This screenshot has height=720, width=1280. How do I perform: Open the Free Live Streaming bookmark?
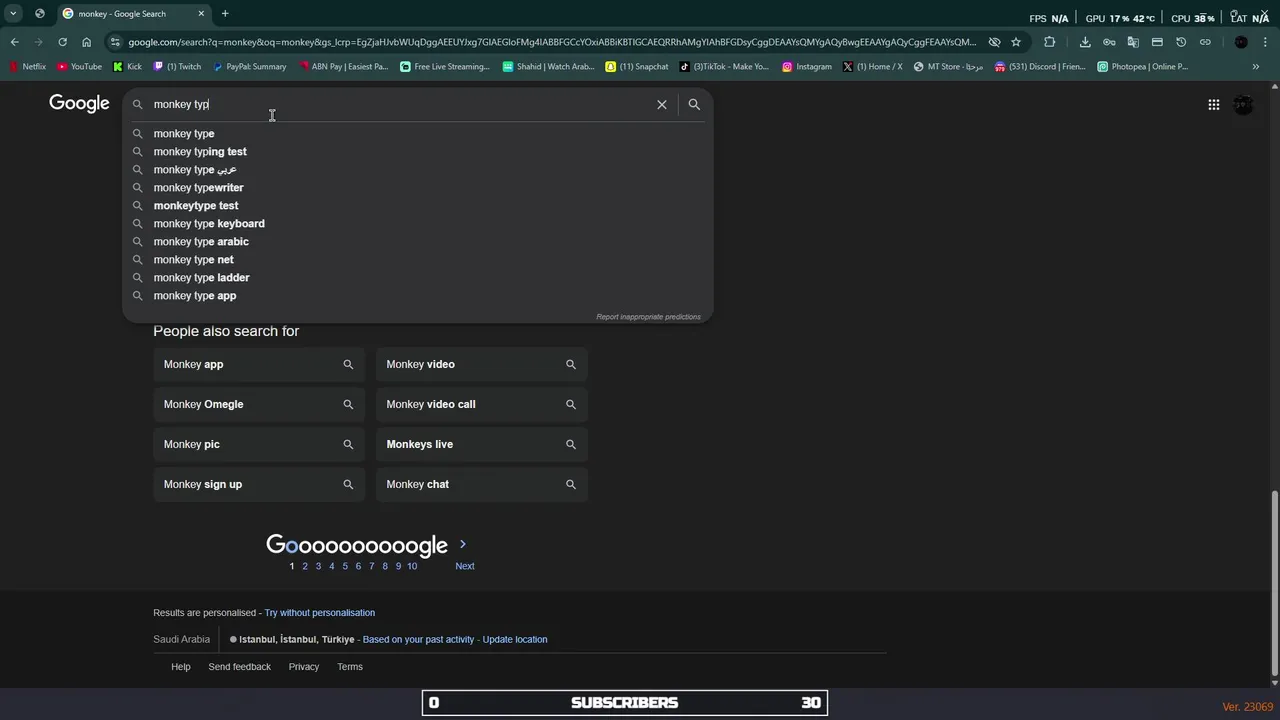445,67
